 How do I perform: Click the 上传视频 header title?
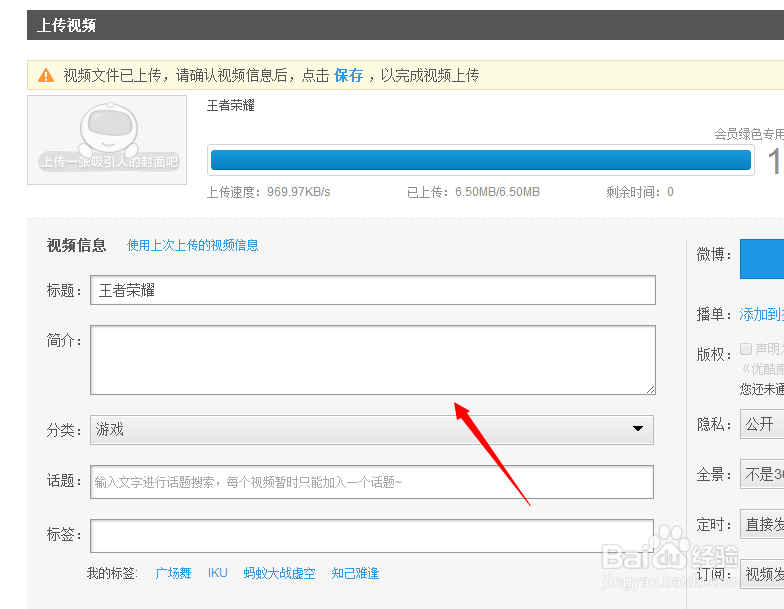[x=66, y=25]
